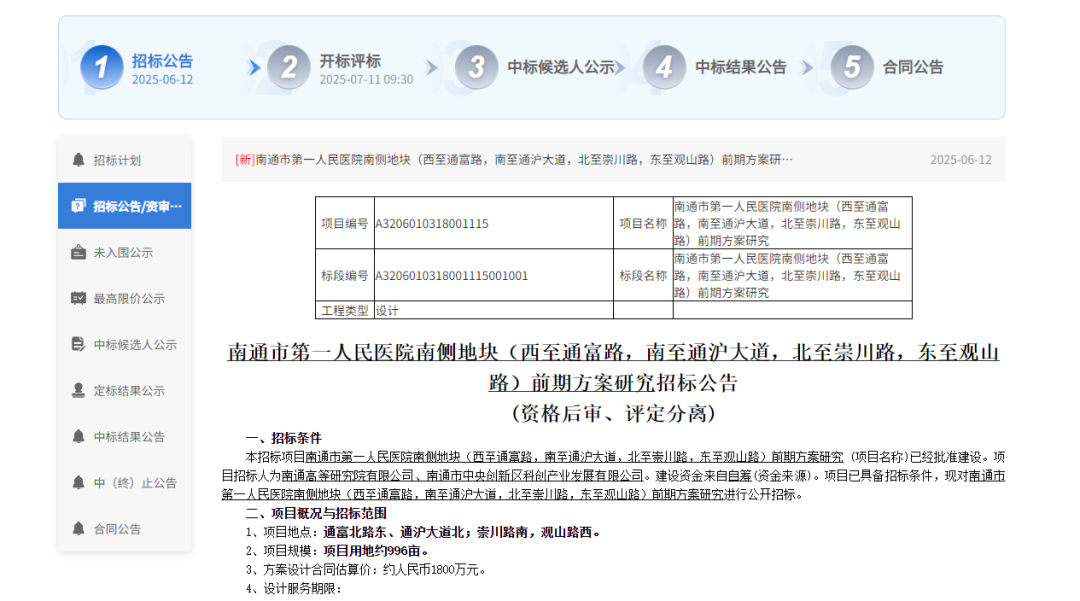Click the megaphone icon on 招标公告/资审 item
Image resolution: width=1080 pixels, height=601 pixels.
coord(79,206)
